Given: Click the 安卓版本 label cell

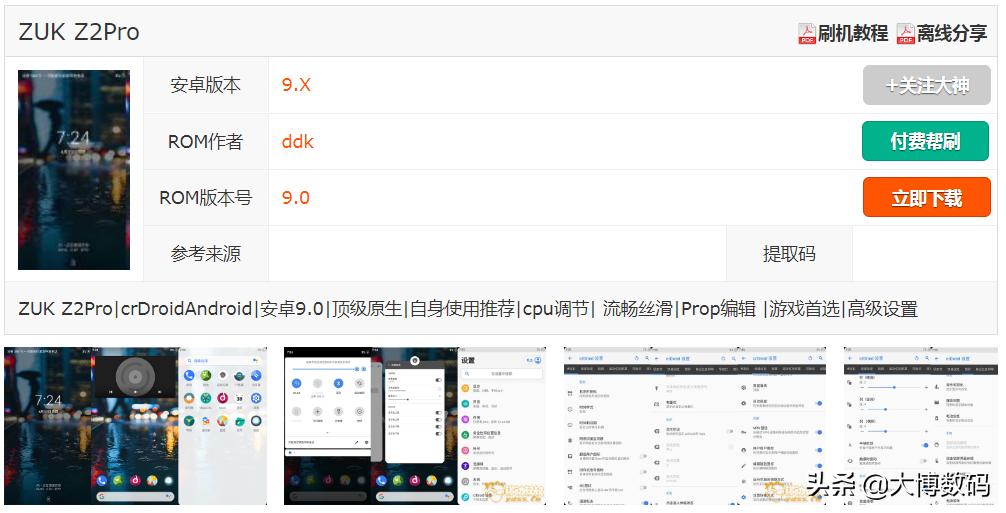Looking at the screenshot, I should click(x=205, y=85).
